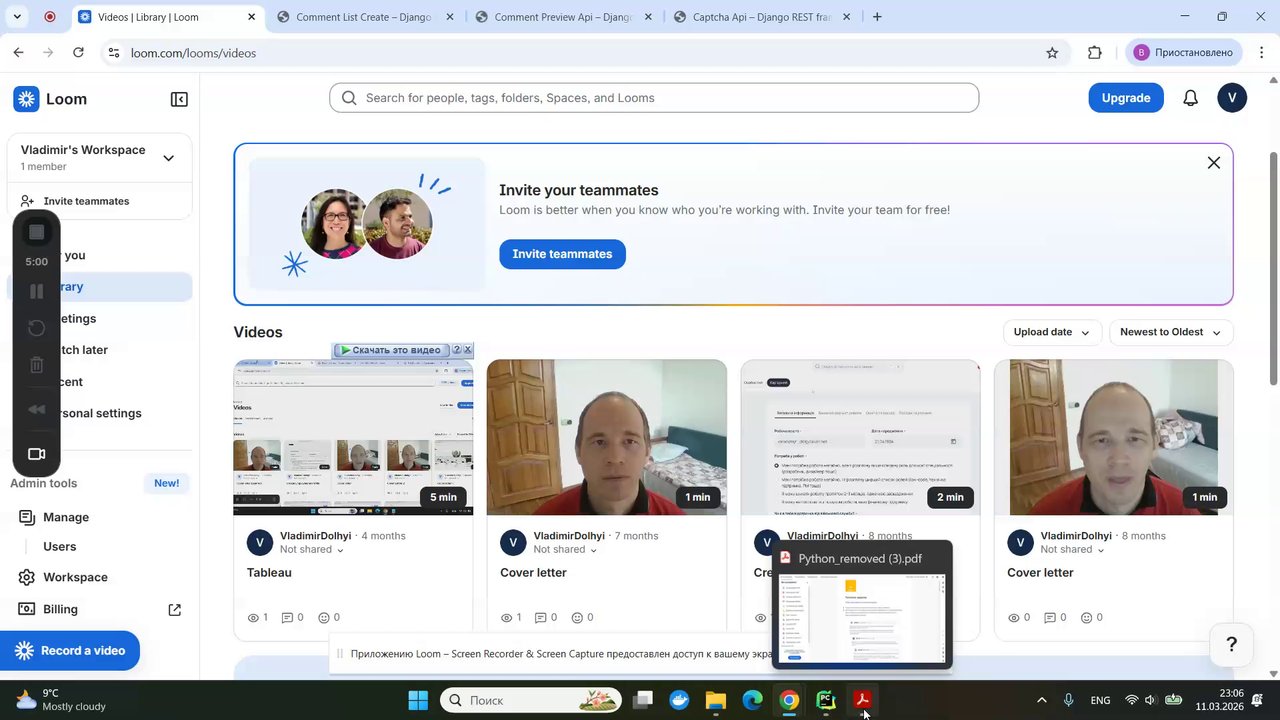Open Newest to Oldest dropdown
1280x720 pixels.
click(x=1170, y=332)
